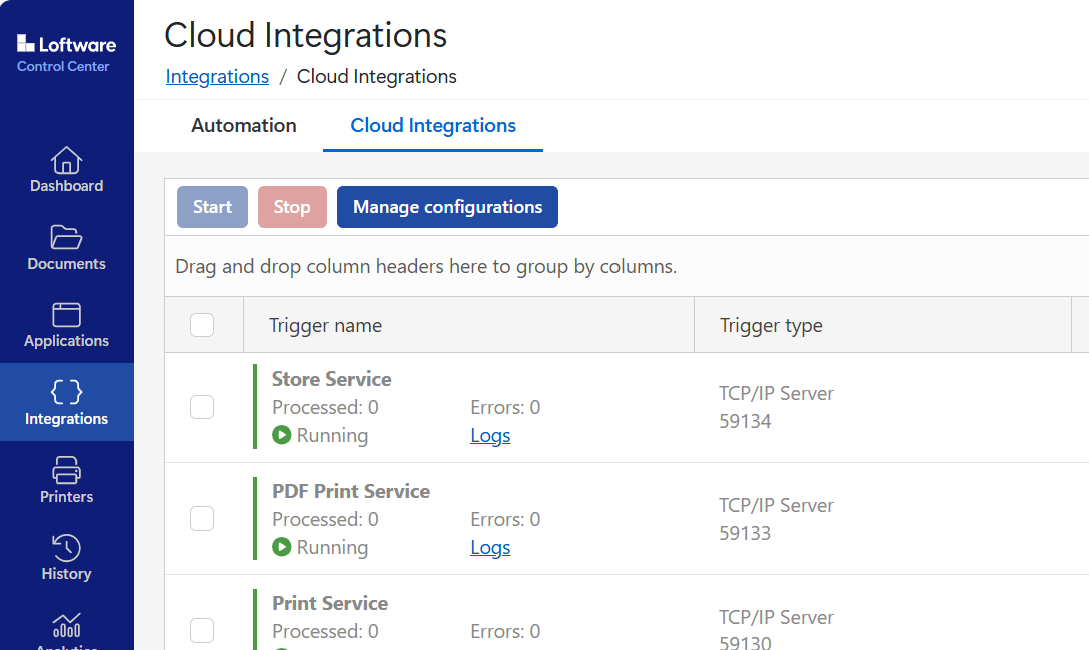
Task: Tick the checkbox for Print Service row
Action: (x=202, y=631)
